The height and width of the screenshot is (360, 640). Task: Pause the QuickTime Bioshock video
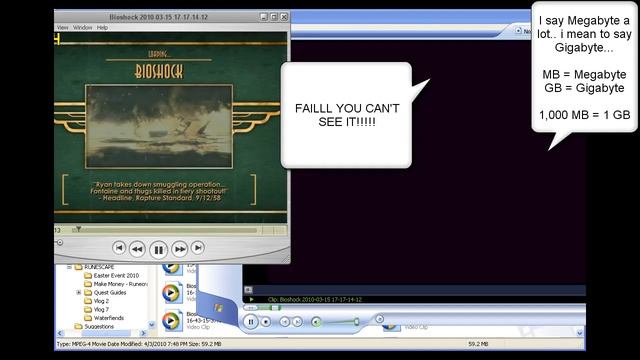pyautogui.click(x=158, y=249)
